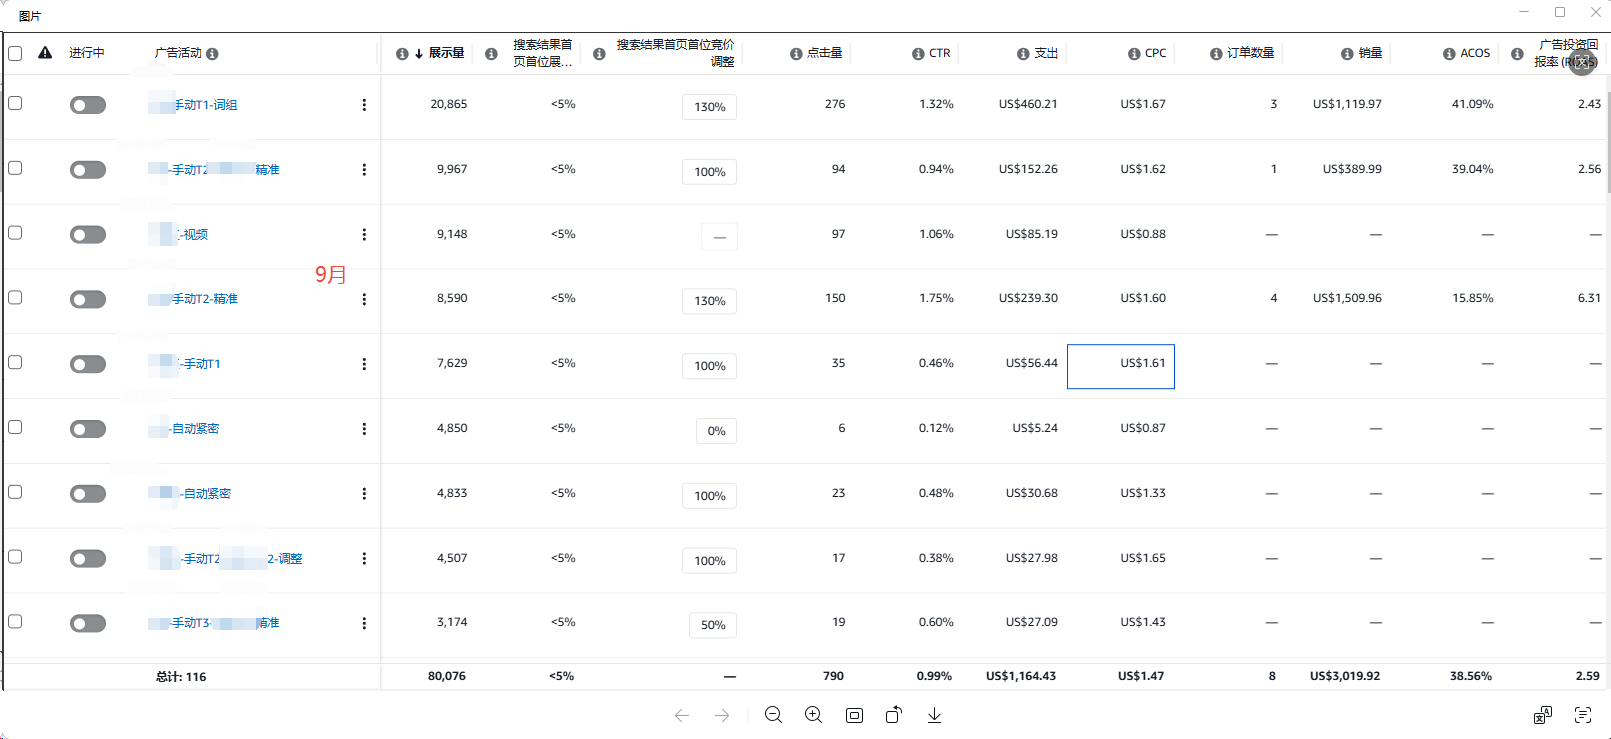The height and width of the screenshot is (739, 1611).
Task: Toggle the switch for 手动T1-词组 campaign
Action: click(88, 105)
